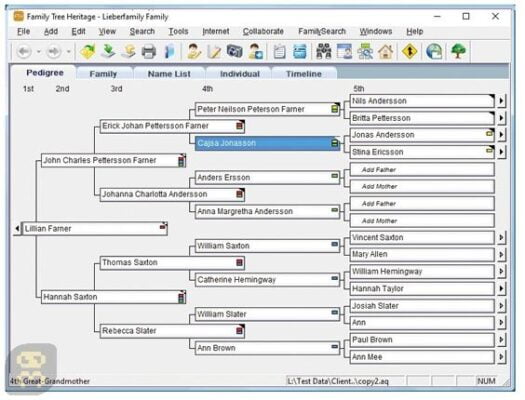The height and width of the screenshot is (400, 525).
Task: Click the clipboard icon
Action: pyautogui.click(x=280, y=52)
